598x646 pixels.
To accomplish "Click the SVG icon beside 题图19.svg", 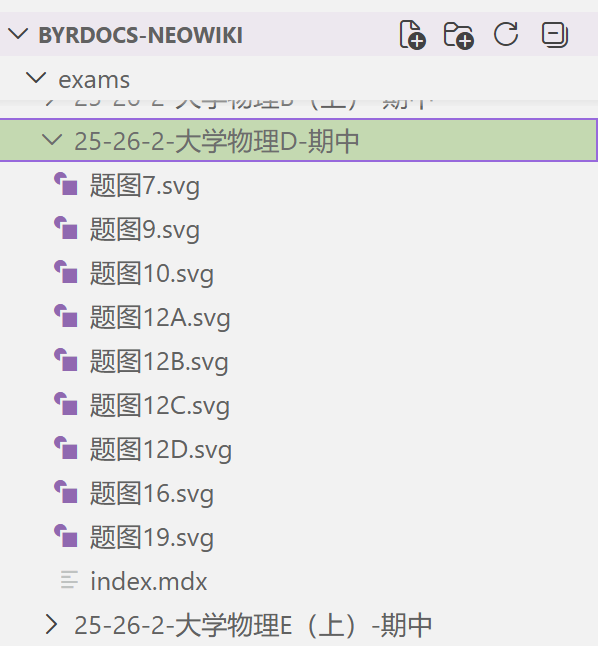I will (x=66, y=536).
